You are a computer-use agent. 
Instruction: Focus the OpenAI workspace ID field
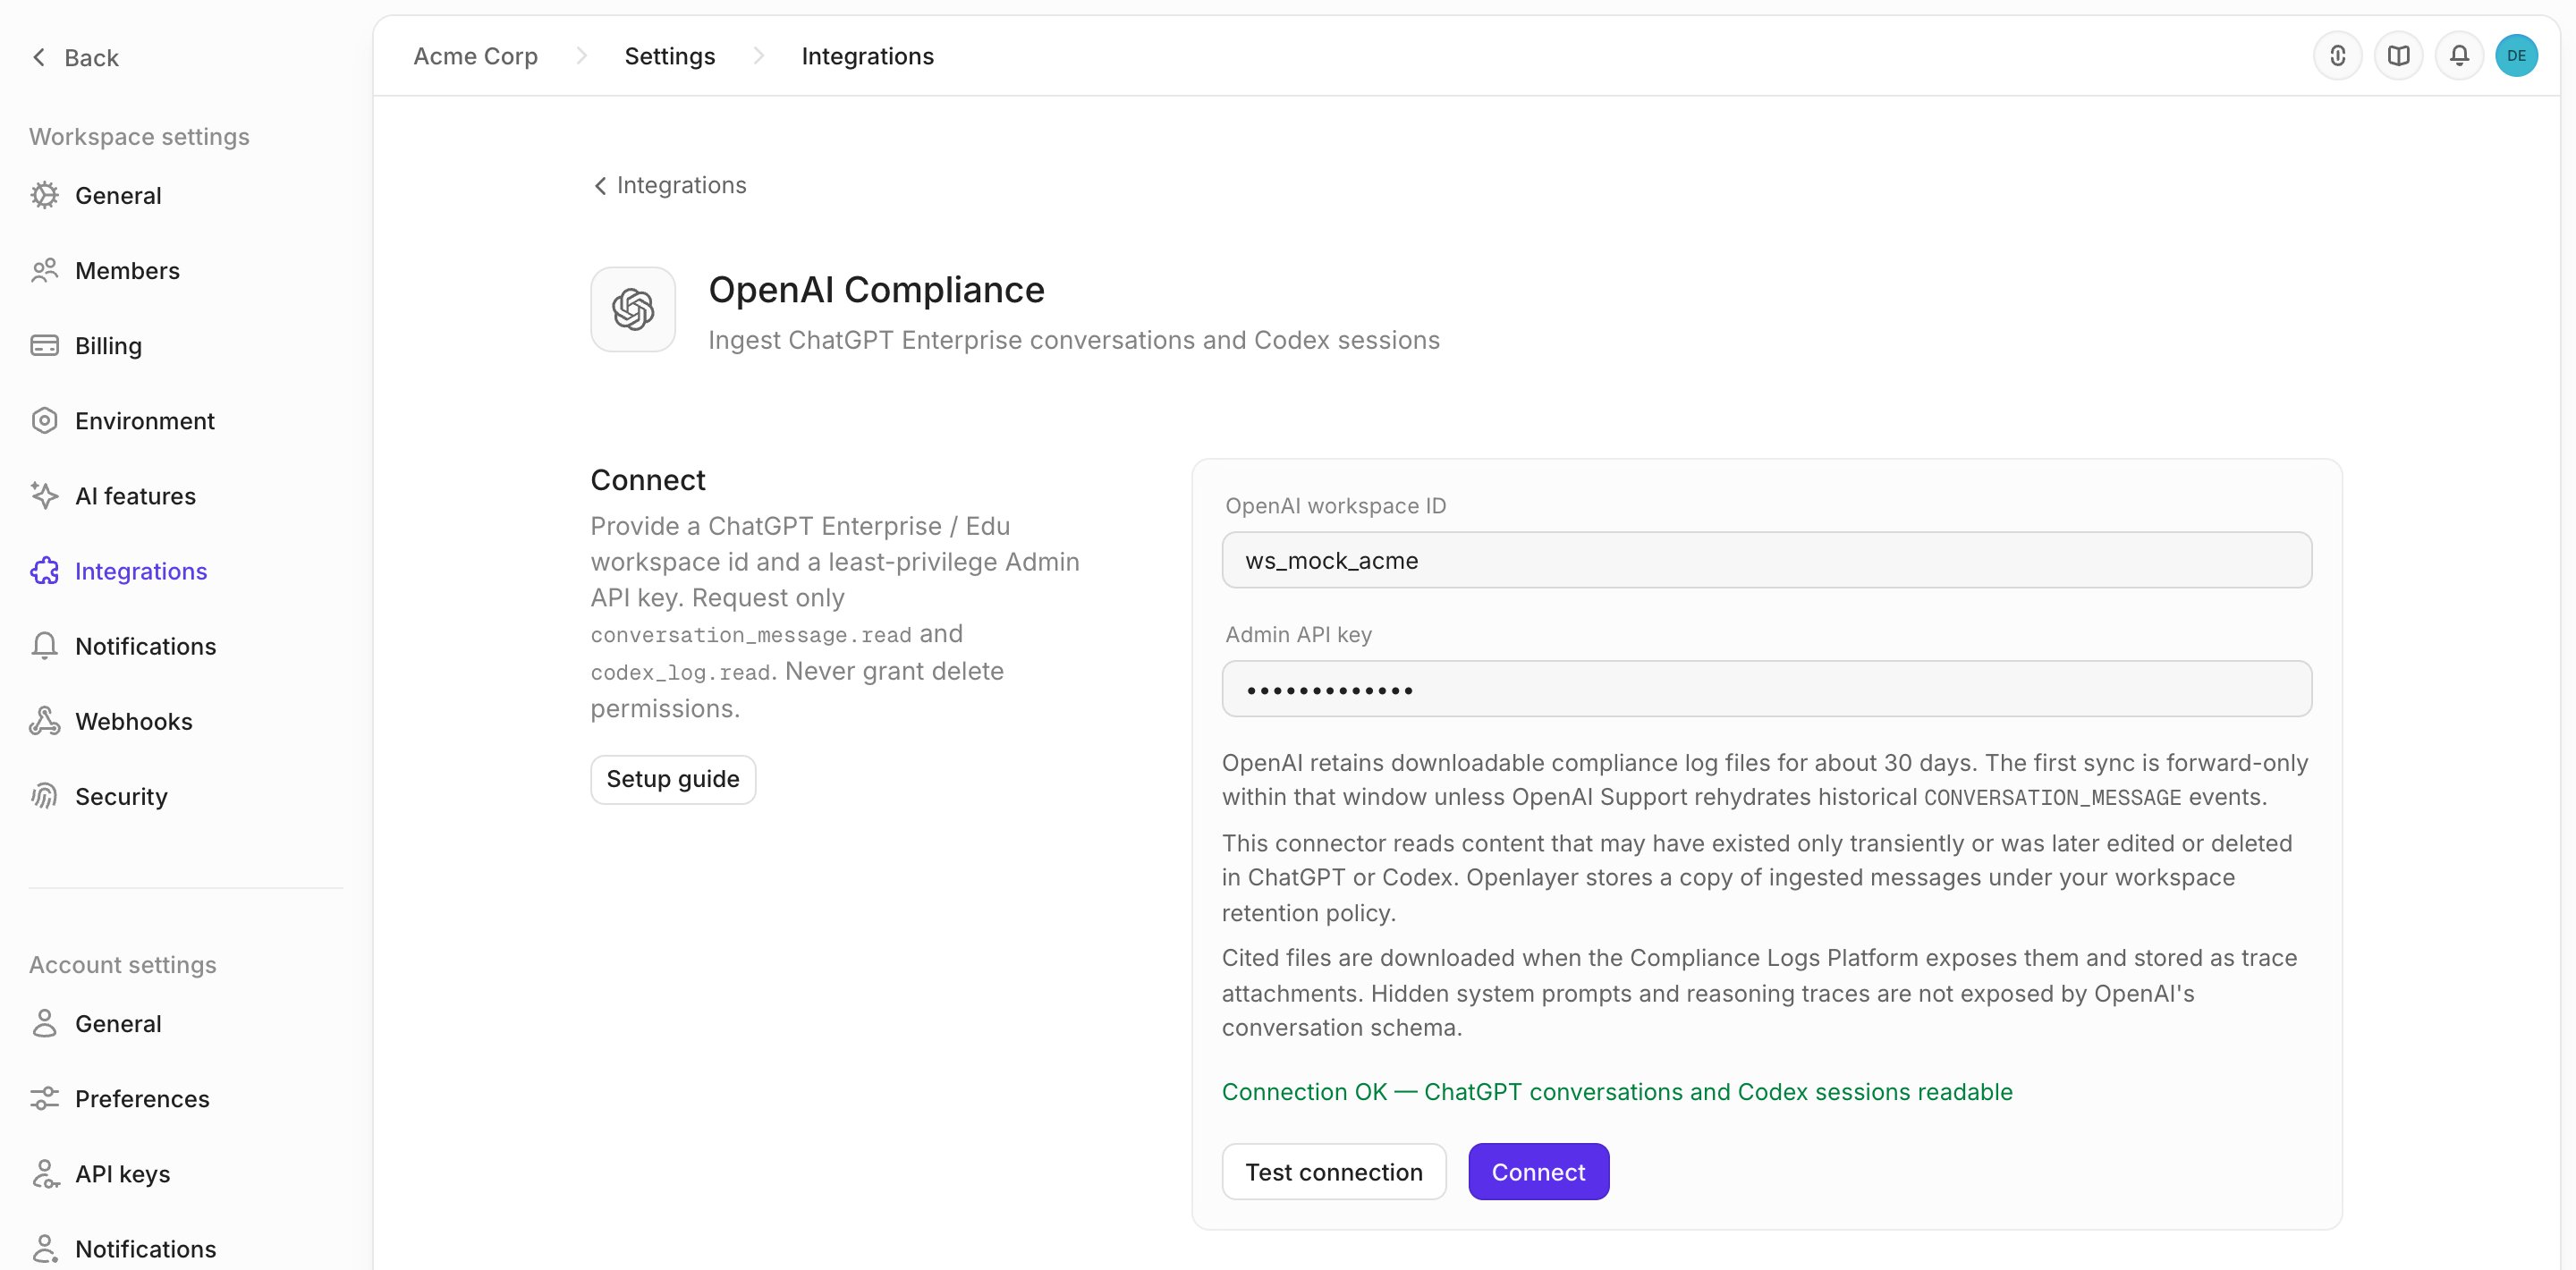pyautogui.click(x=1767, y=560)
